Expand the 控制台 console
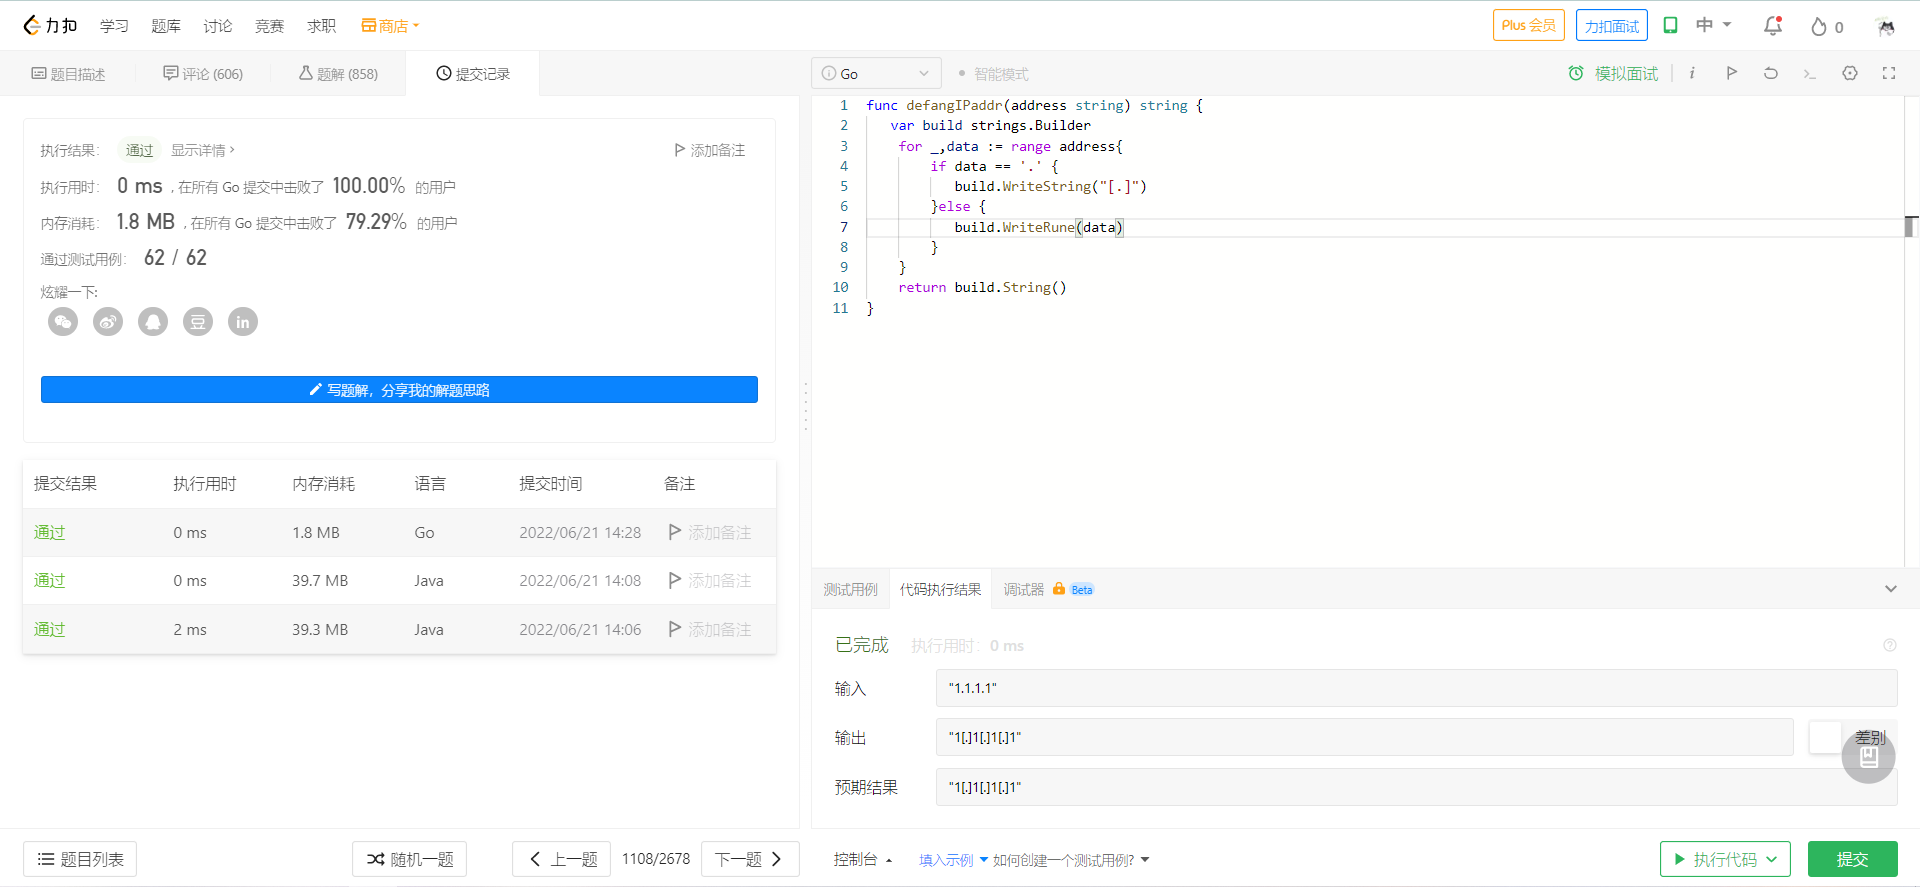1920x887 pixels. click(863, 859)
